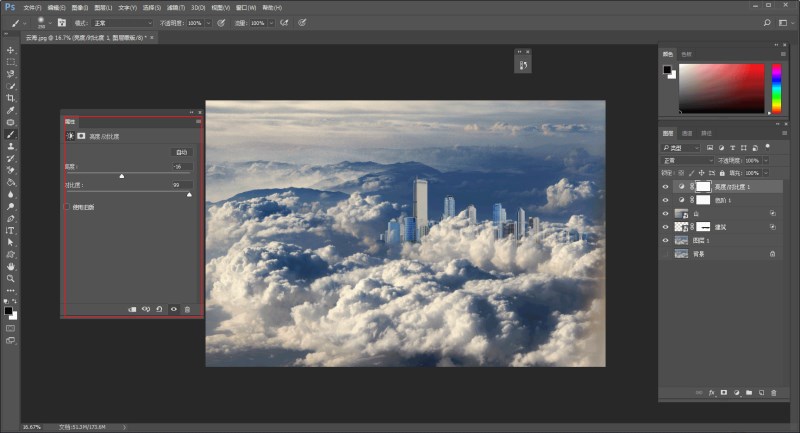The height and width of the screenshot is (433, 800).
Task: Open the 文件(F) menu
Action: click(x=31, y=7)
